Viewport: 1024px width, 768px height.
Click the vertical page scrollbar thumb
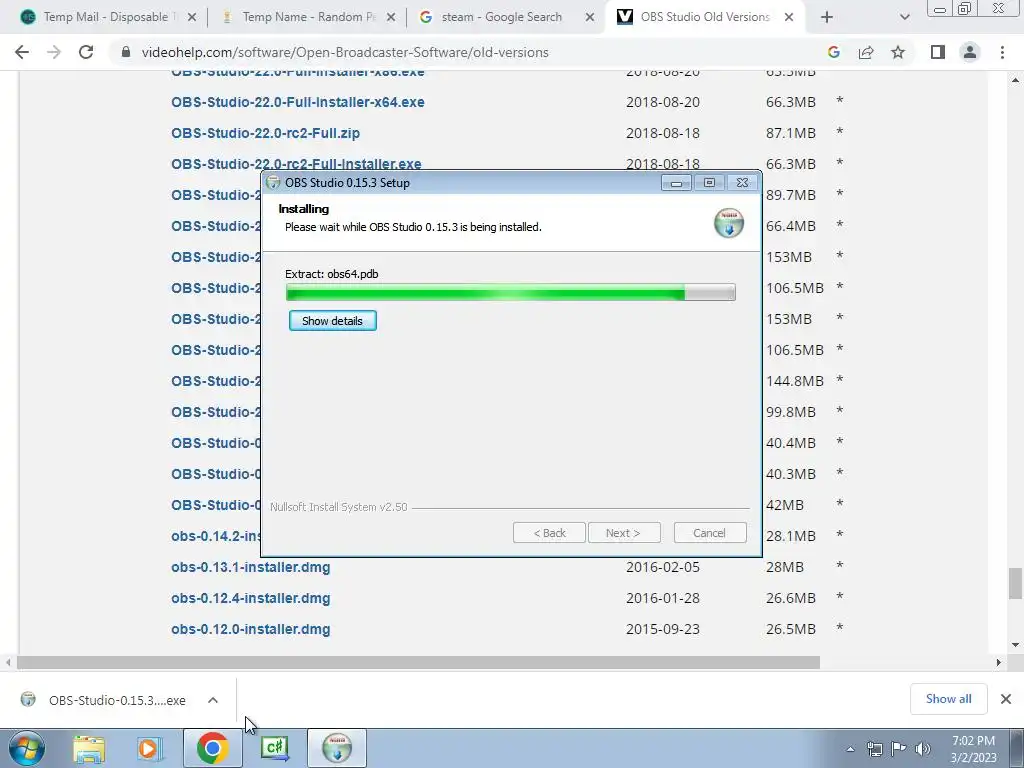1014,583
